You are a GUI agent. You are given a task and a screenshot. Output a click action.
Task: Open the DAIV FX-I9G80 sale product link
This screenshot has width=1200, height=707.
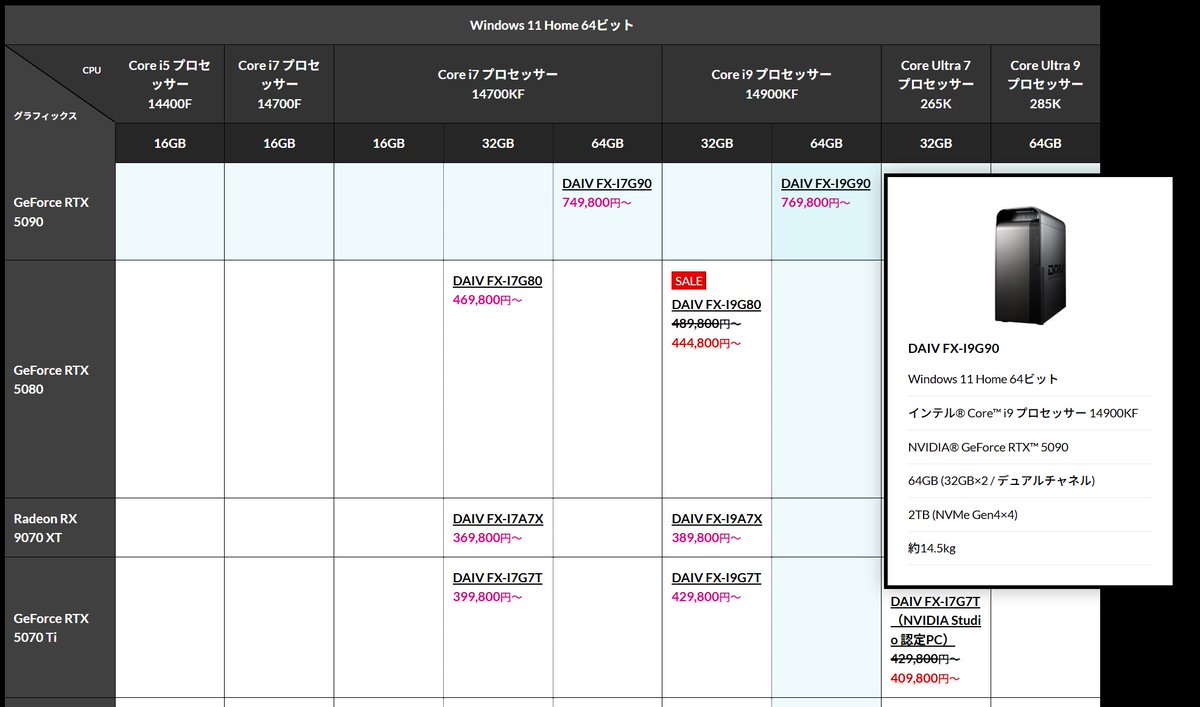click(x=716, y=304)
